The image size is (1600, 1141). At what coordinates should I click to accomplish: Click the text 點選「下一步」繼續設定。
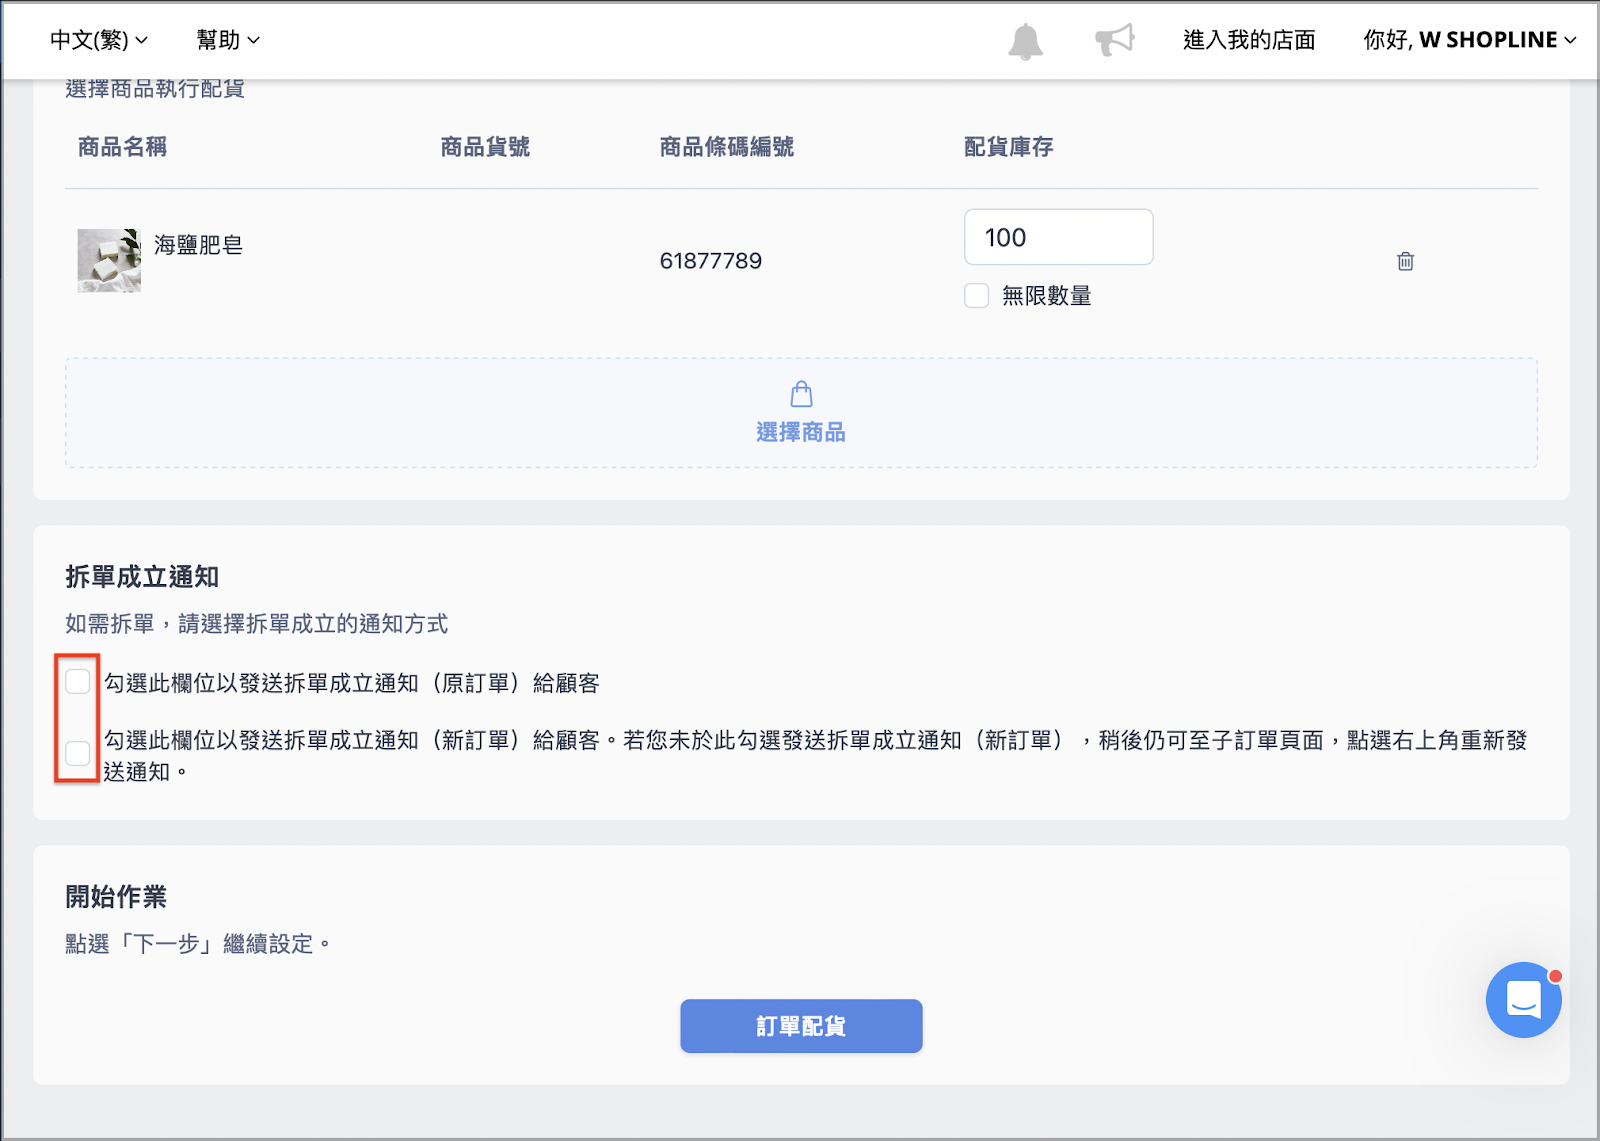point(198,944)
